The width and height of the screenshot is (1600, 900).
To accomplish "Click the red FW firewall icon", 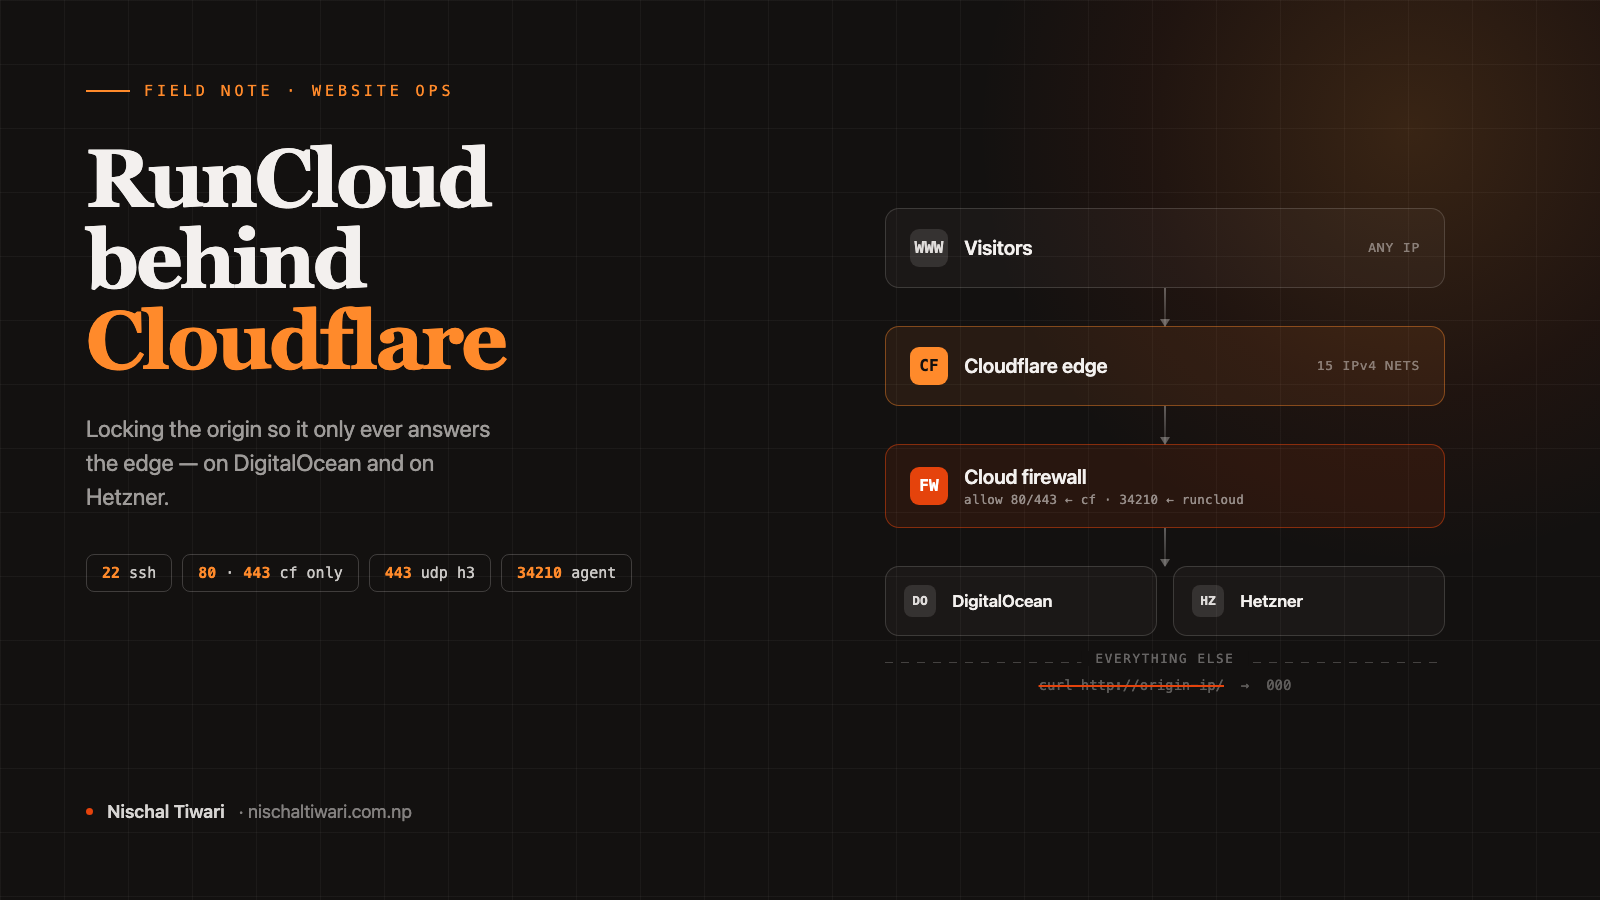I will pos(929,486).
